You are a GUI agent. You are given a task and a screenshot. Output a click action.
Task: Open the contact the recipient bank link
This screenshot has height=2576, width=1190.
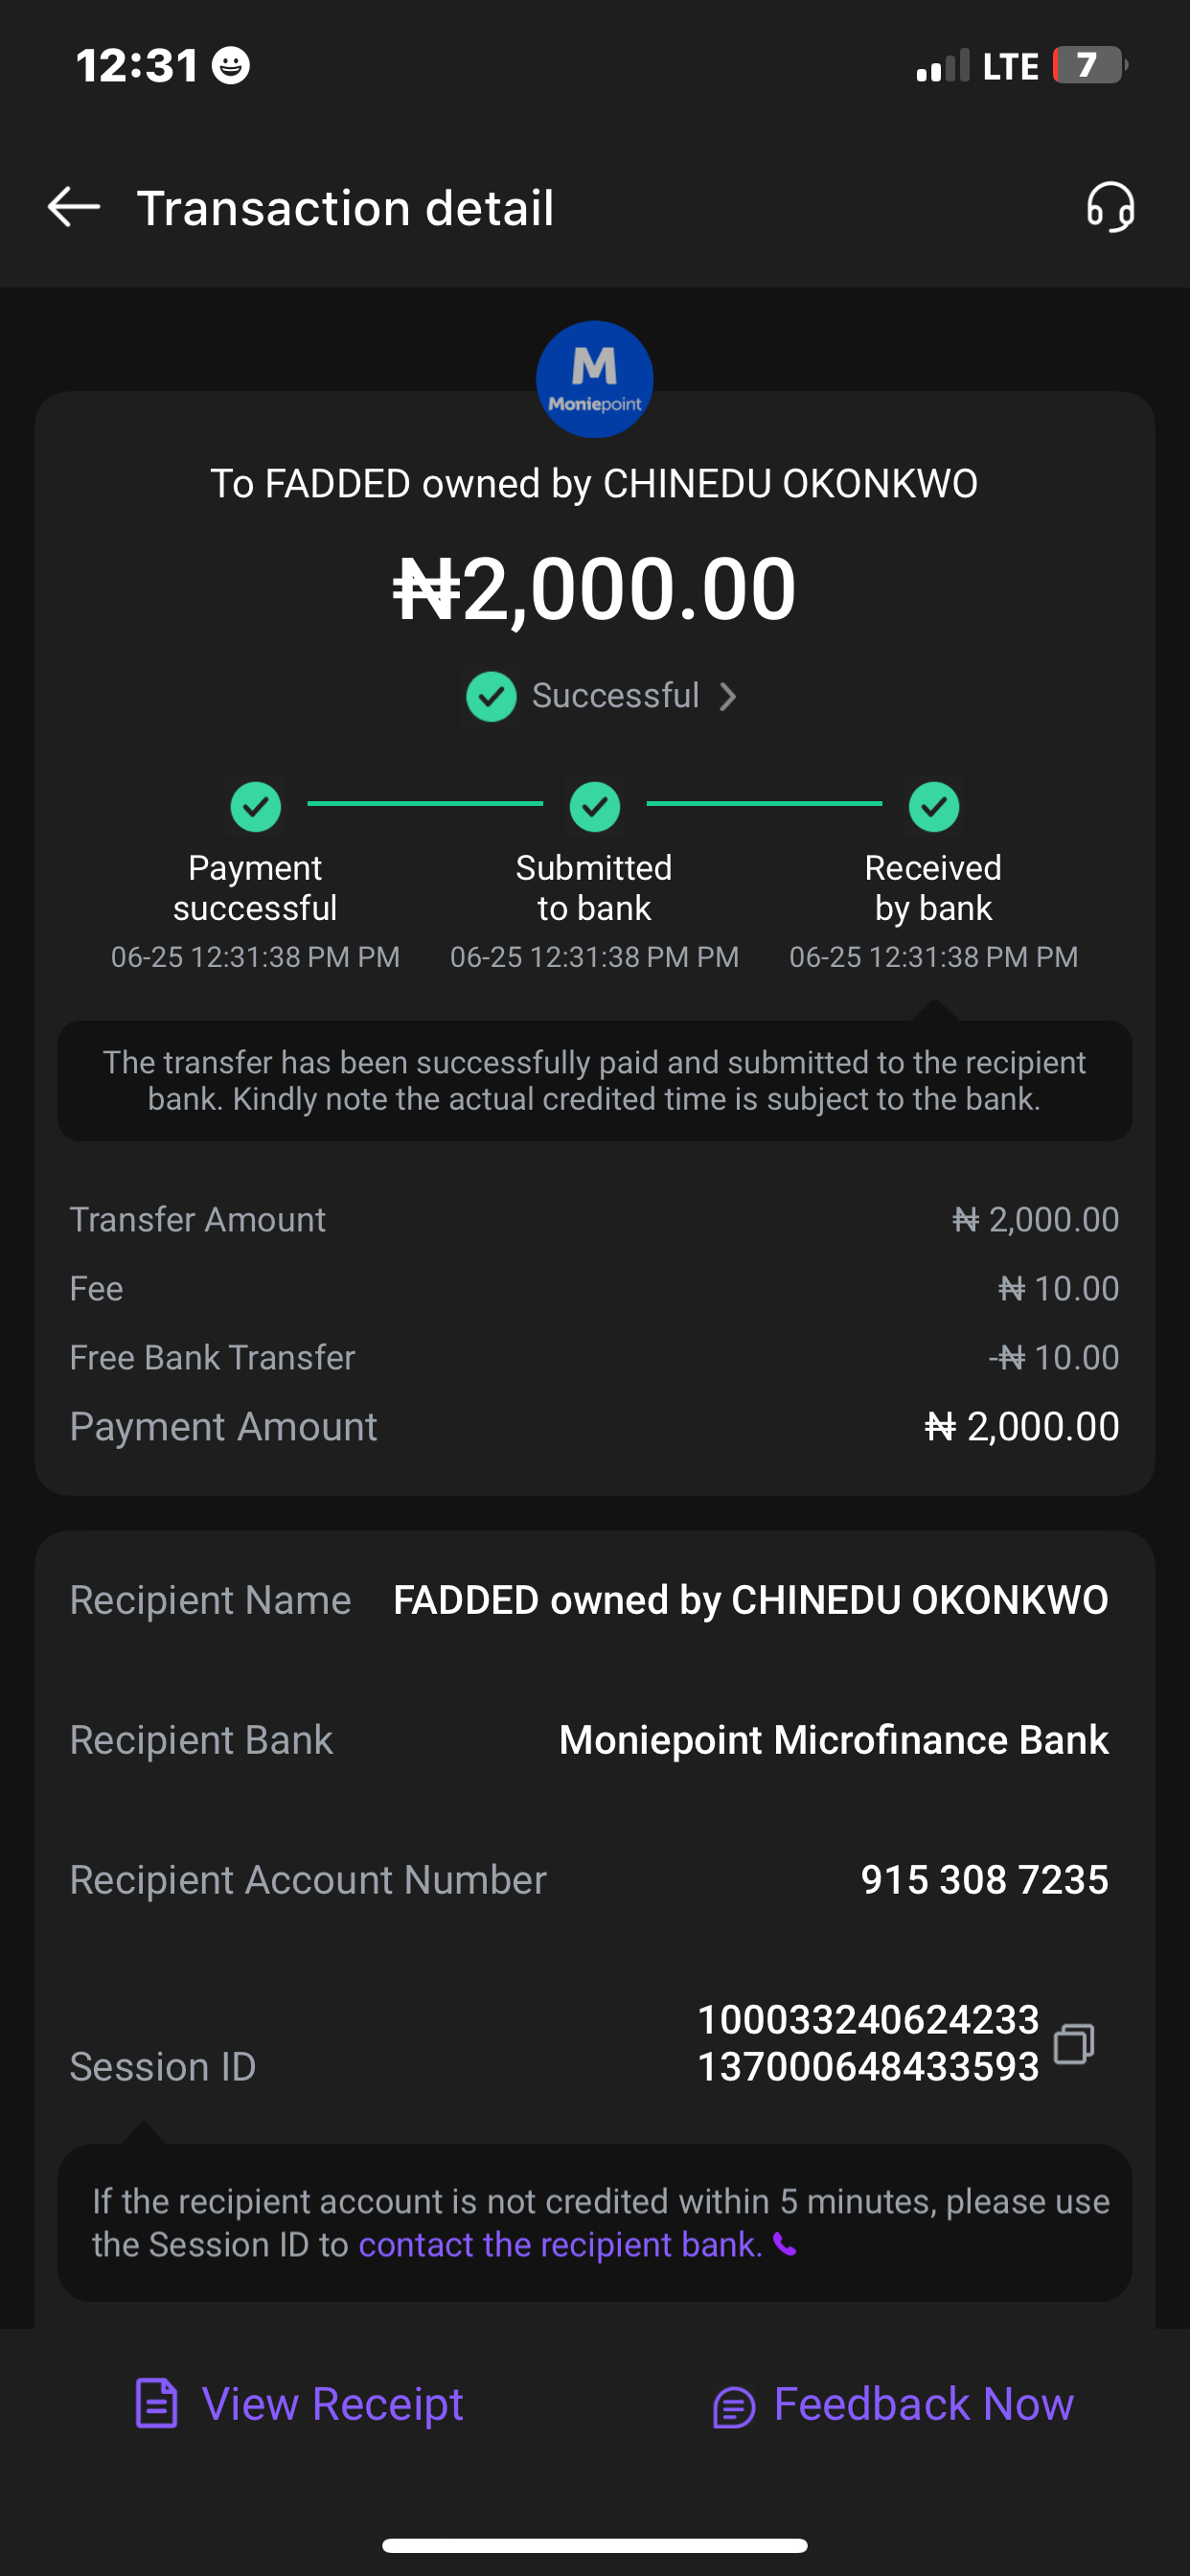560,2245
